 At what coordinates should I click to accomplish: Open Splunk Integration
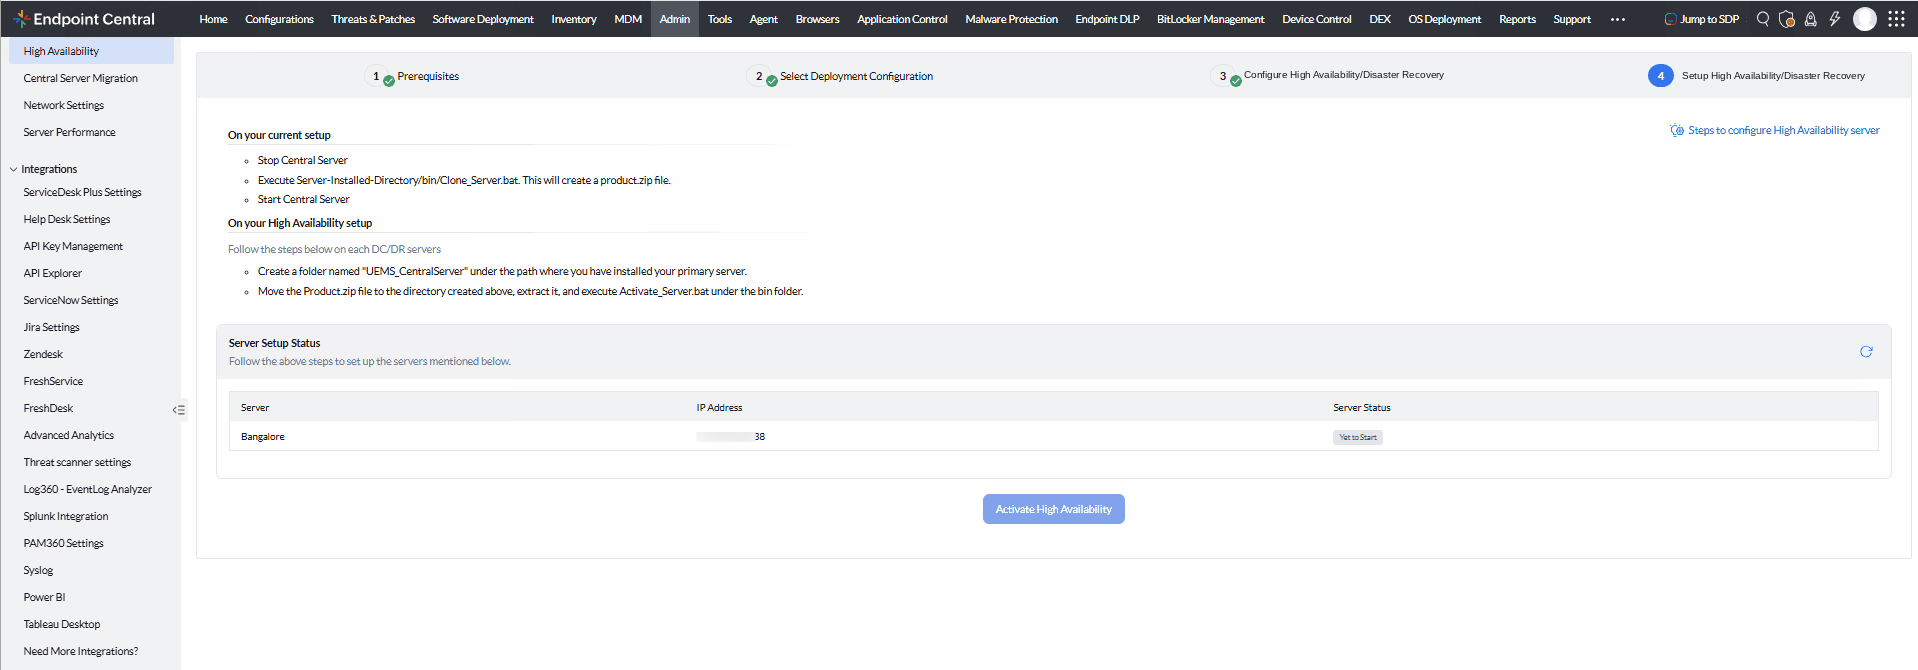click(66, 516)
